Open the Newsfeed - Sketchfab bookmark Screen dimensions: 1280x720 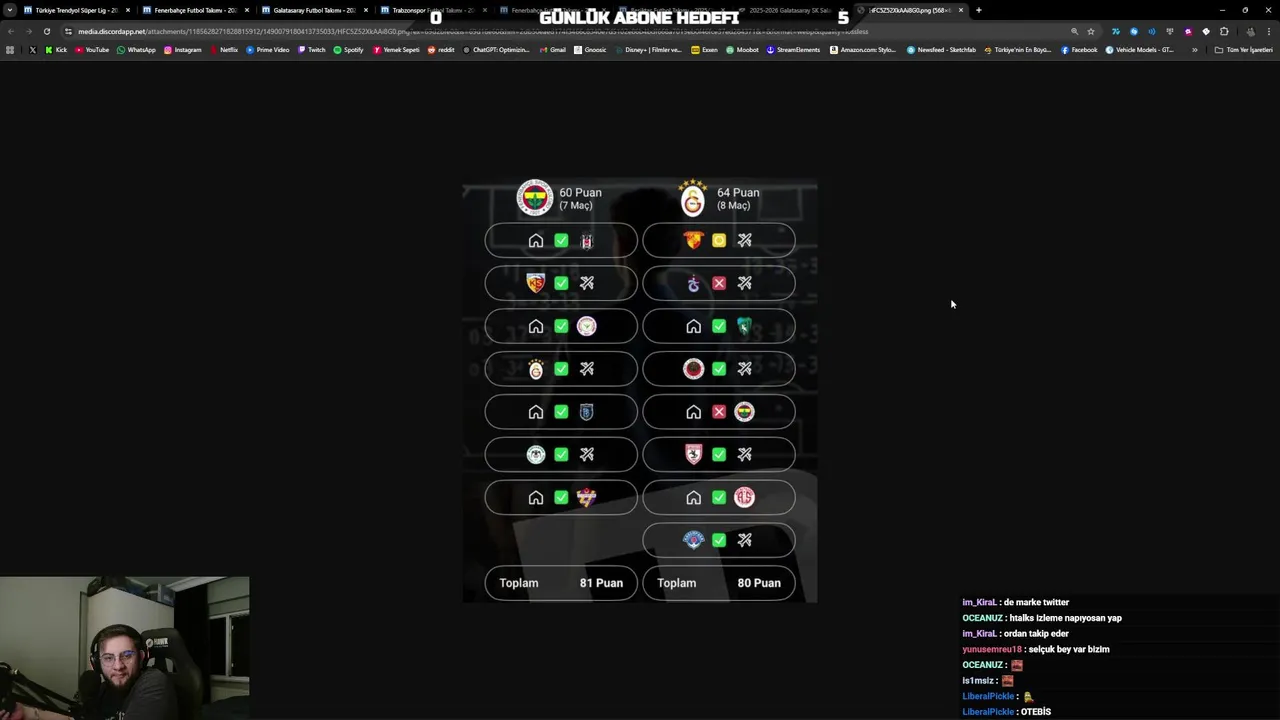(941, 50)
